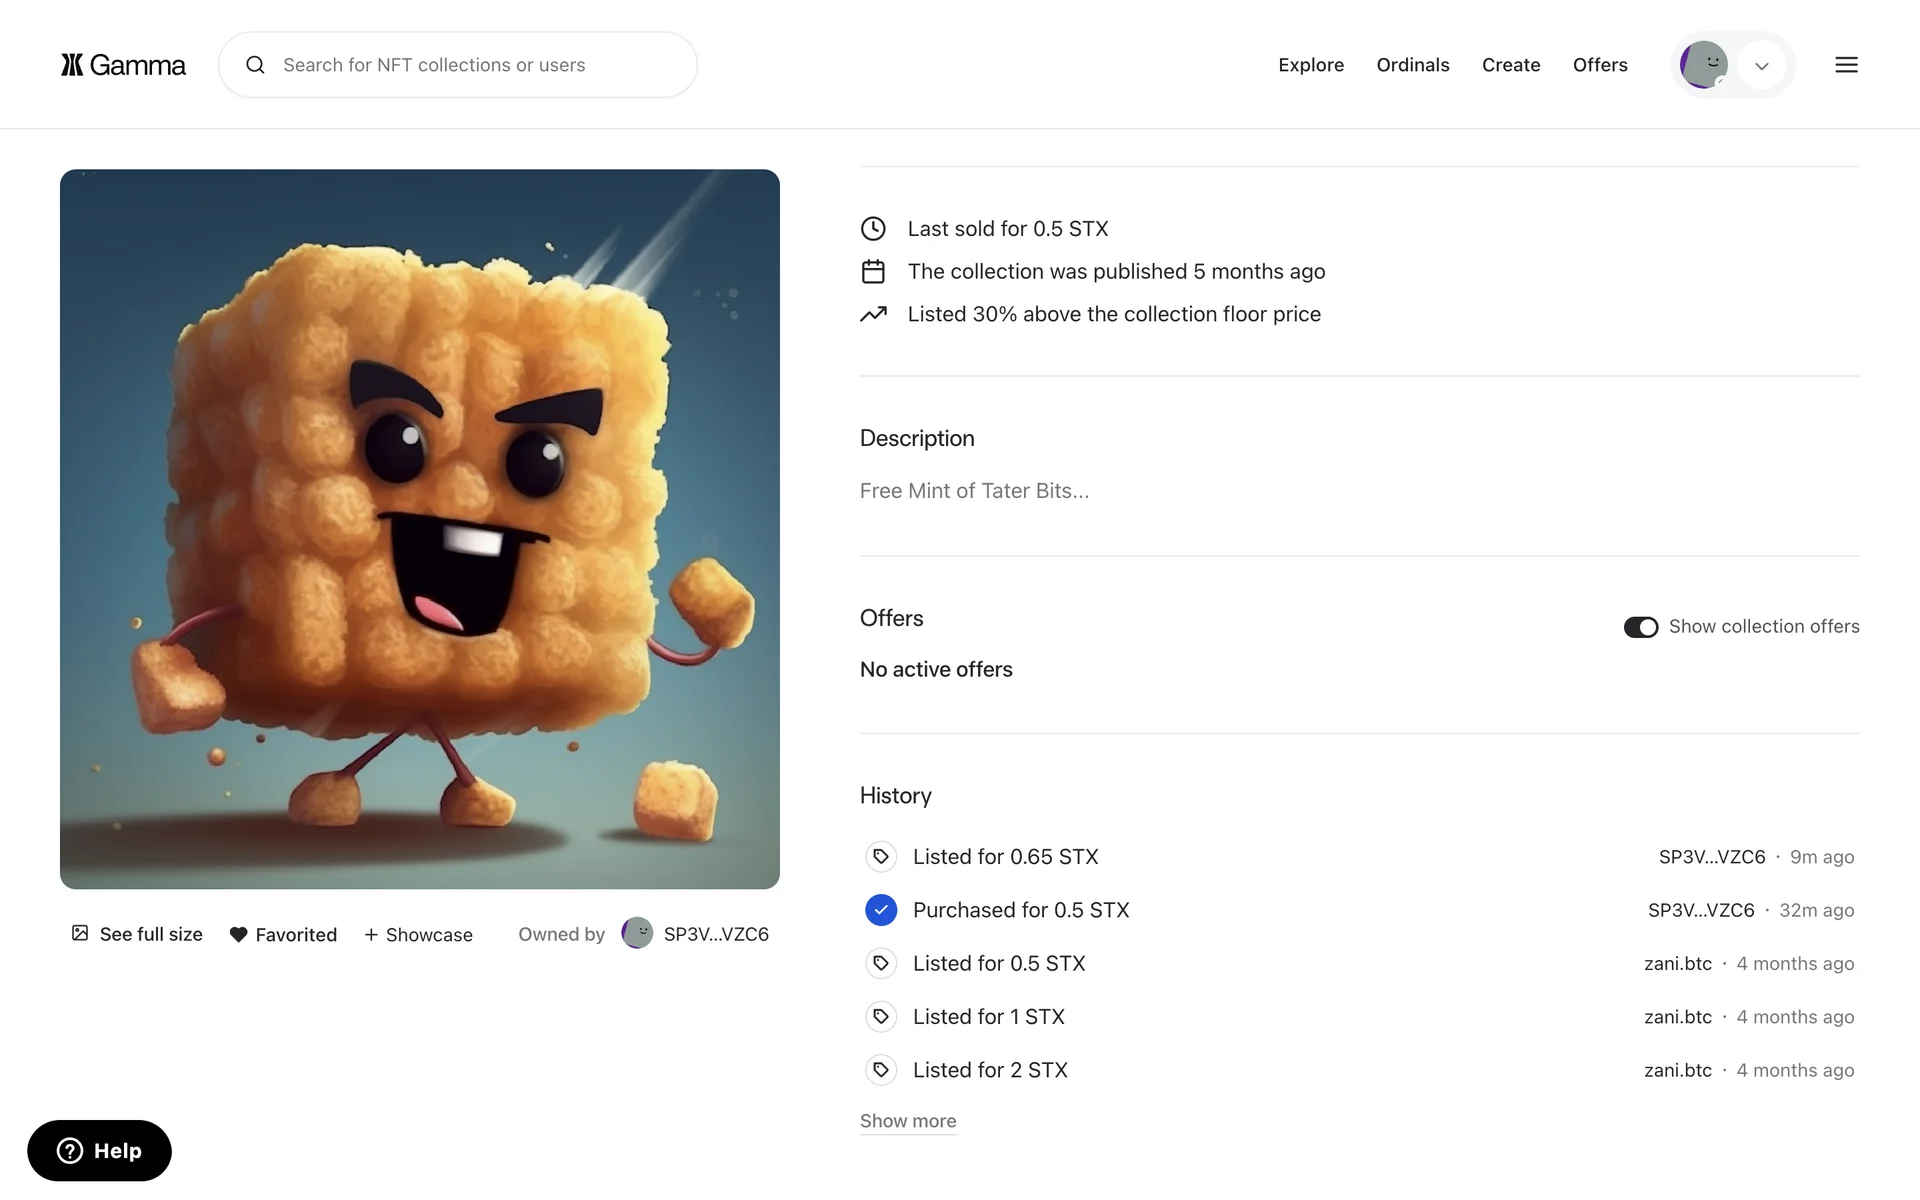Click the Favorited heart icon
The height and width of the screenshot is (1200, 1920).
(x=238, y=934)
